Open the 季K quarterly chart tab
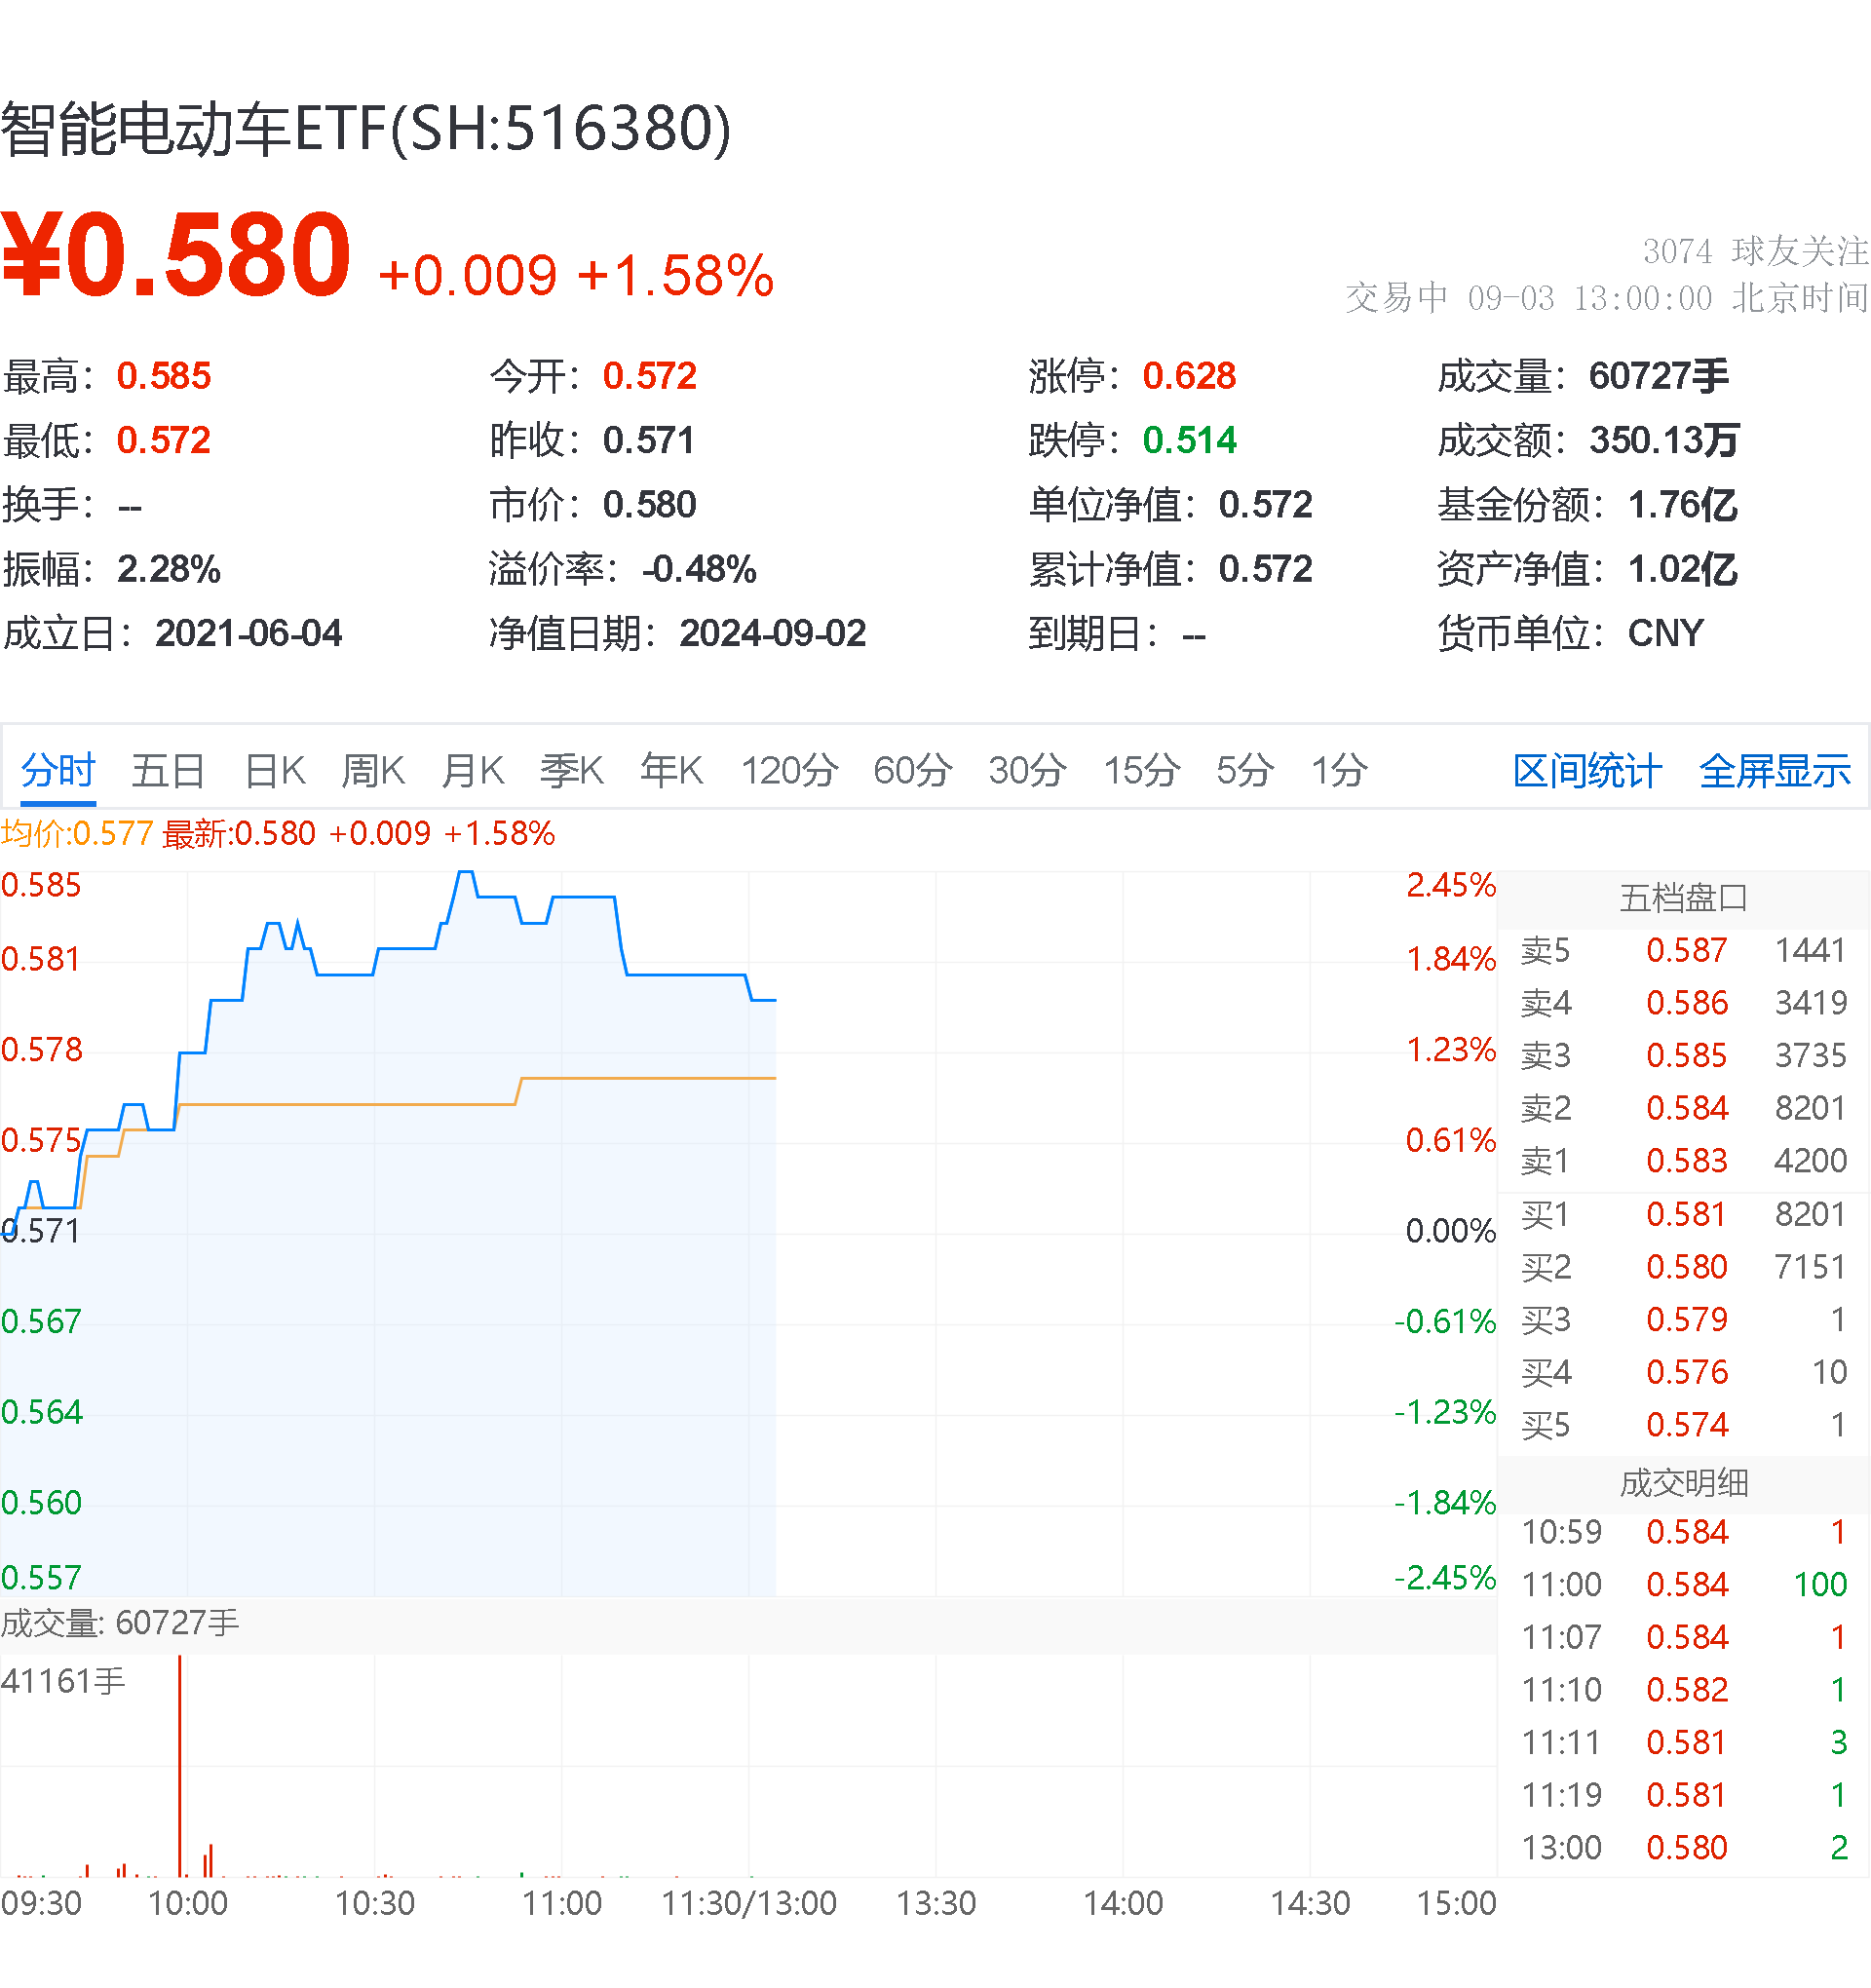Screen dimensions: 1871x1988 click(x=572, y=771)
